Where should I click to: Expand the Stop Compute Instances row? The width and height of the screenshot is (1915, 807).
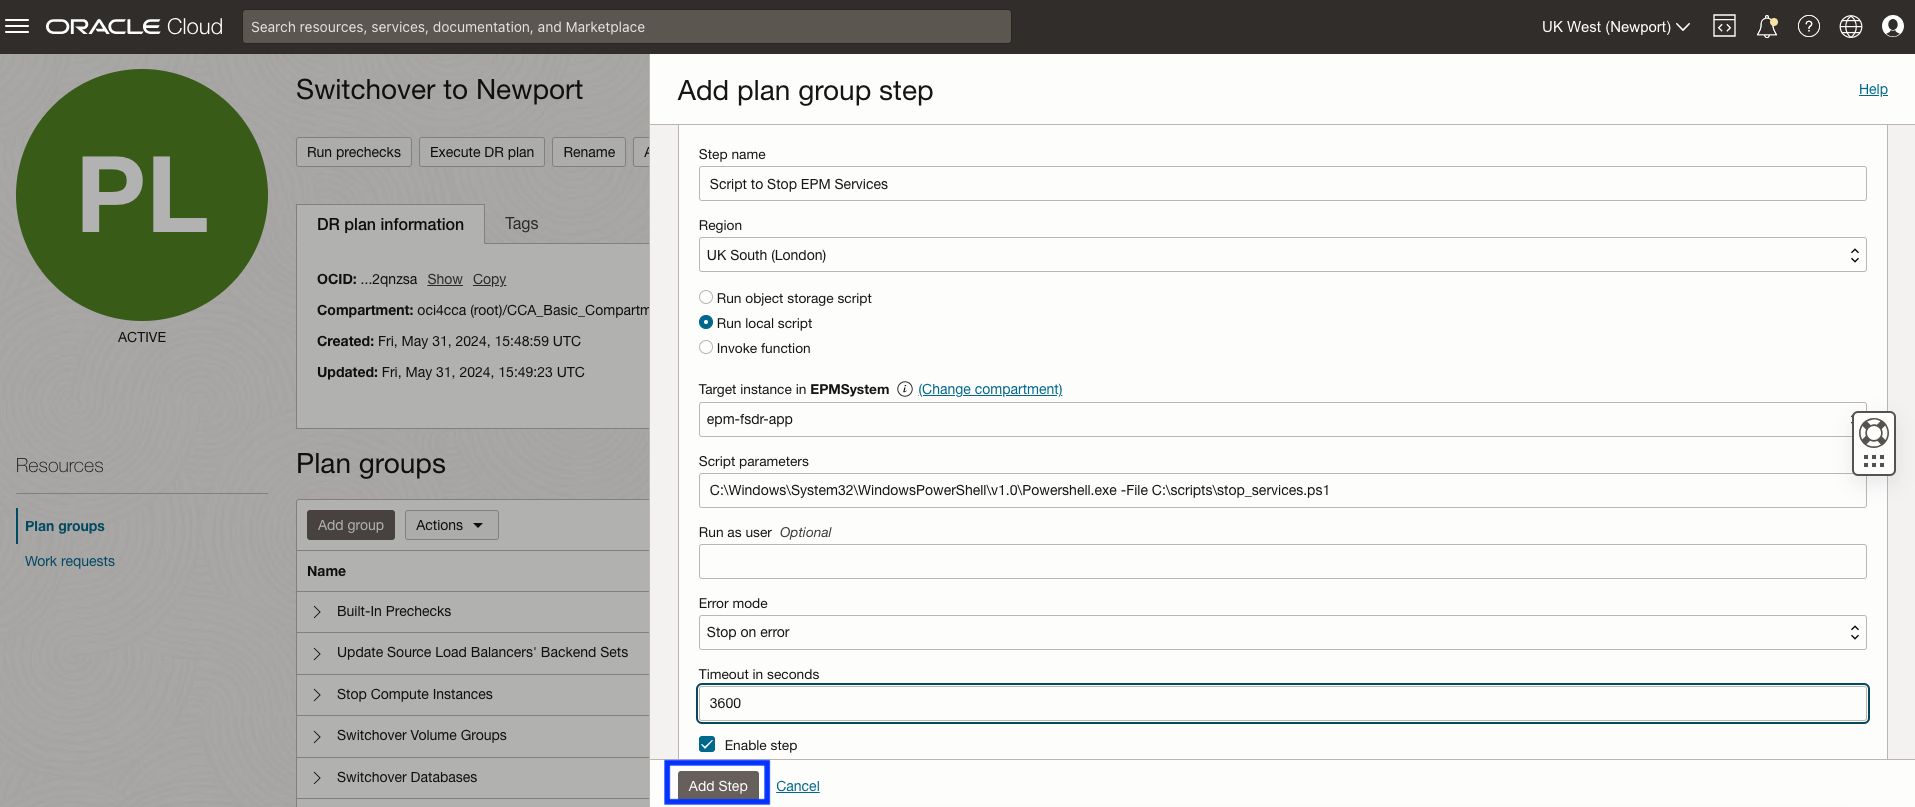(317, 695)
